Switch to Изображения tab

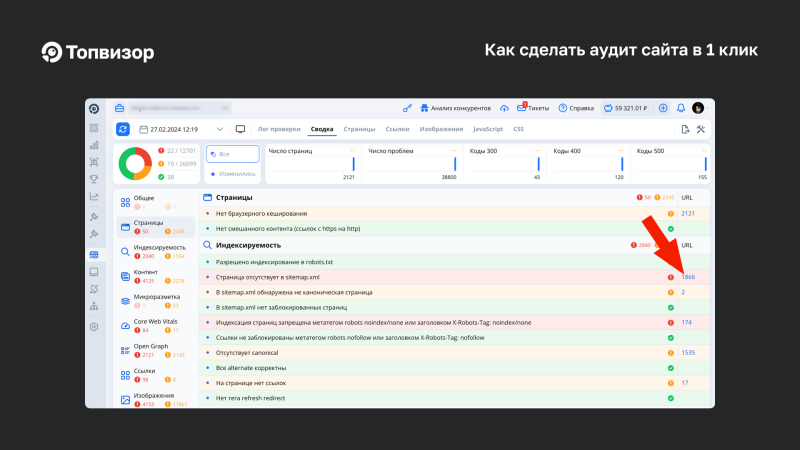[441, 129]
